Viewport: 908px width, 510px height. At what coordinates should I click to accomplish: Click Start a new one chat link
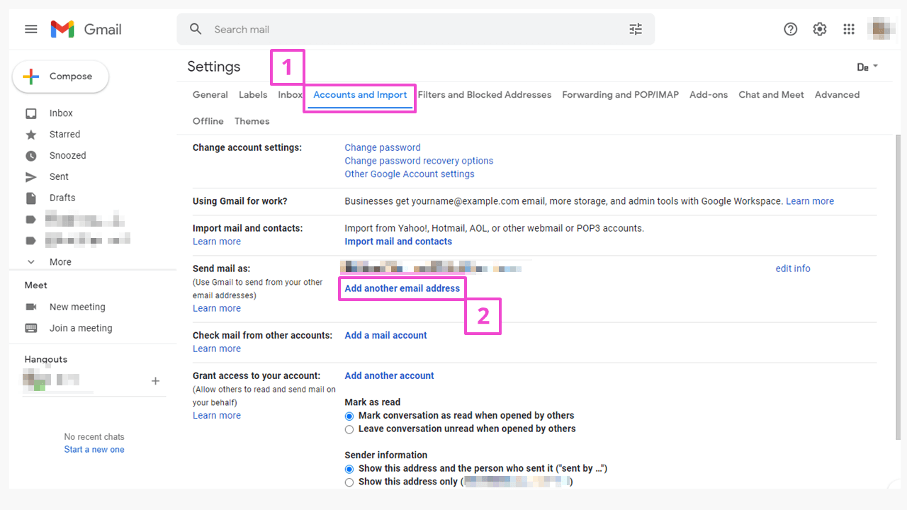pyautogui.click(x=94, y=450)
